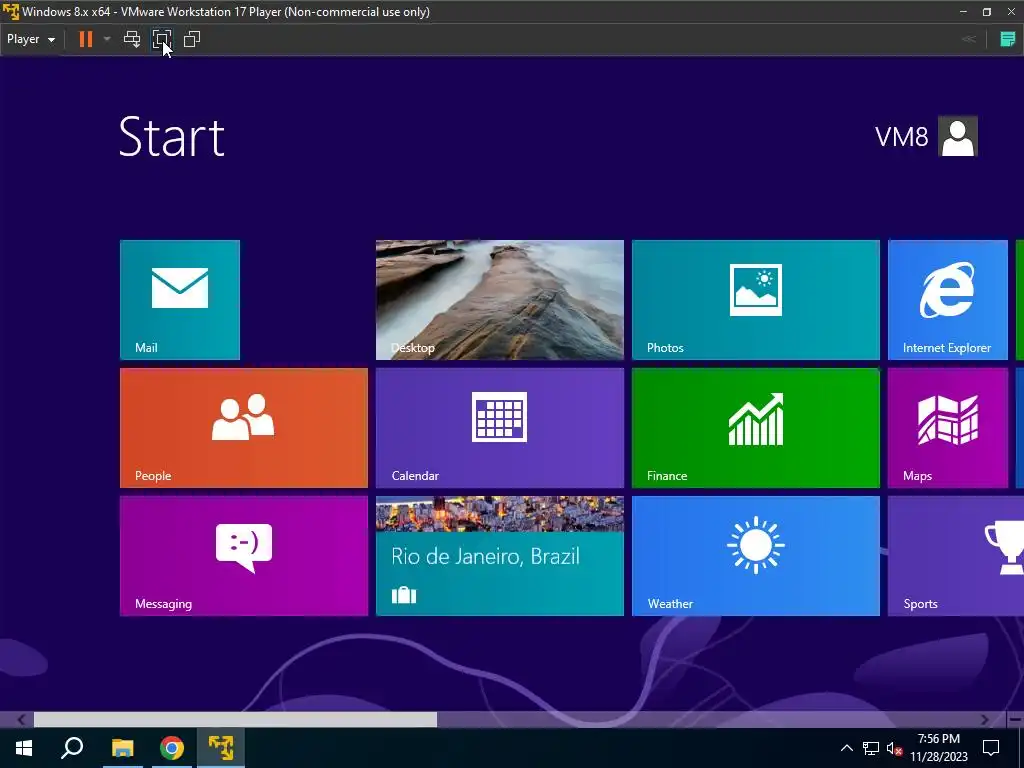The height and width of the screenshot is (768, 1024).
Task: Click the horizontal scrollbar thumb
Action: (235, 719)
